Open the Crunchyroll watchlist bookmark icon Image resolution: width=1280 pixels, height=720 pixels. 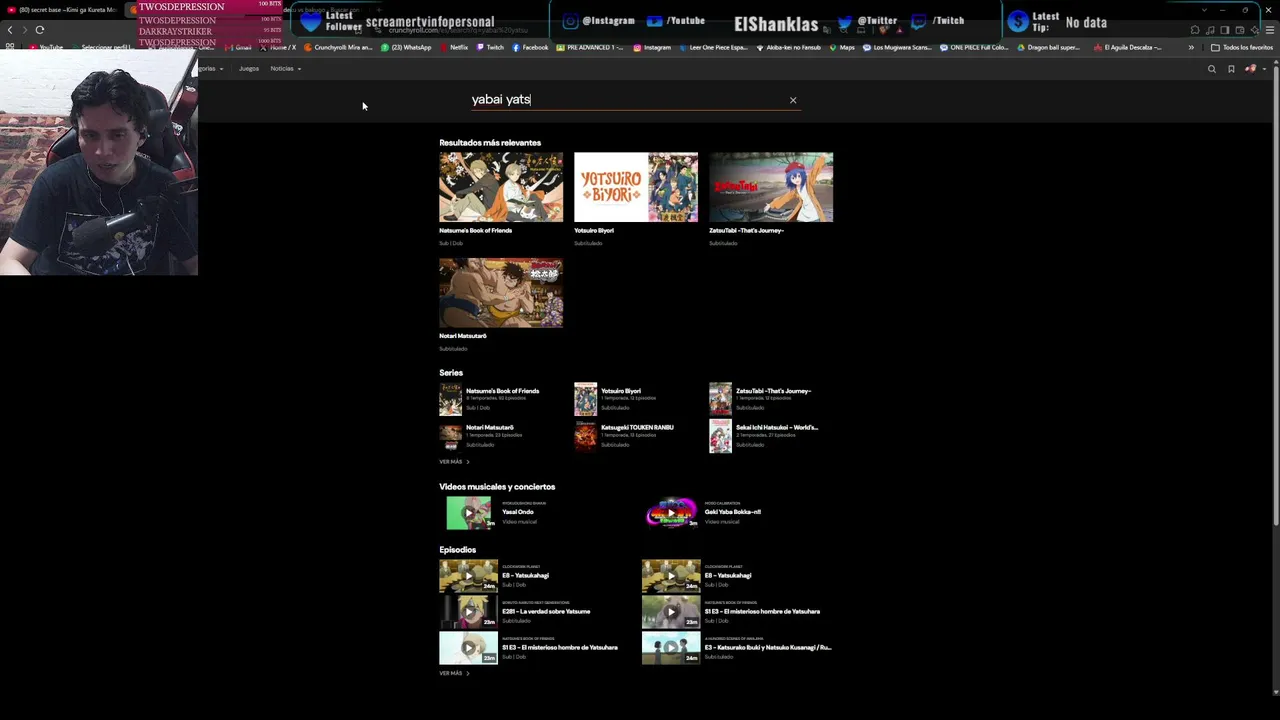click(x=1231, y=69)
